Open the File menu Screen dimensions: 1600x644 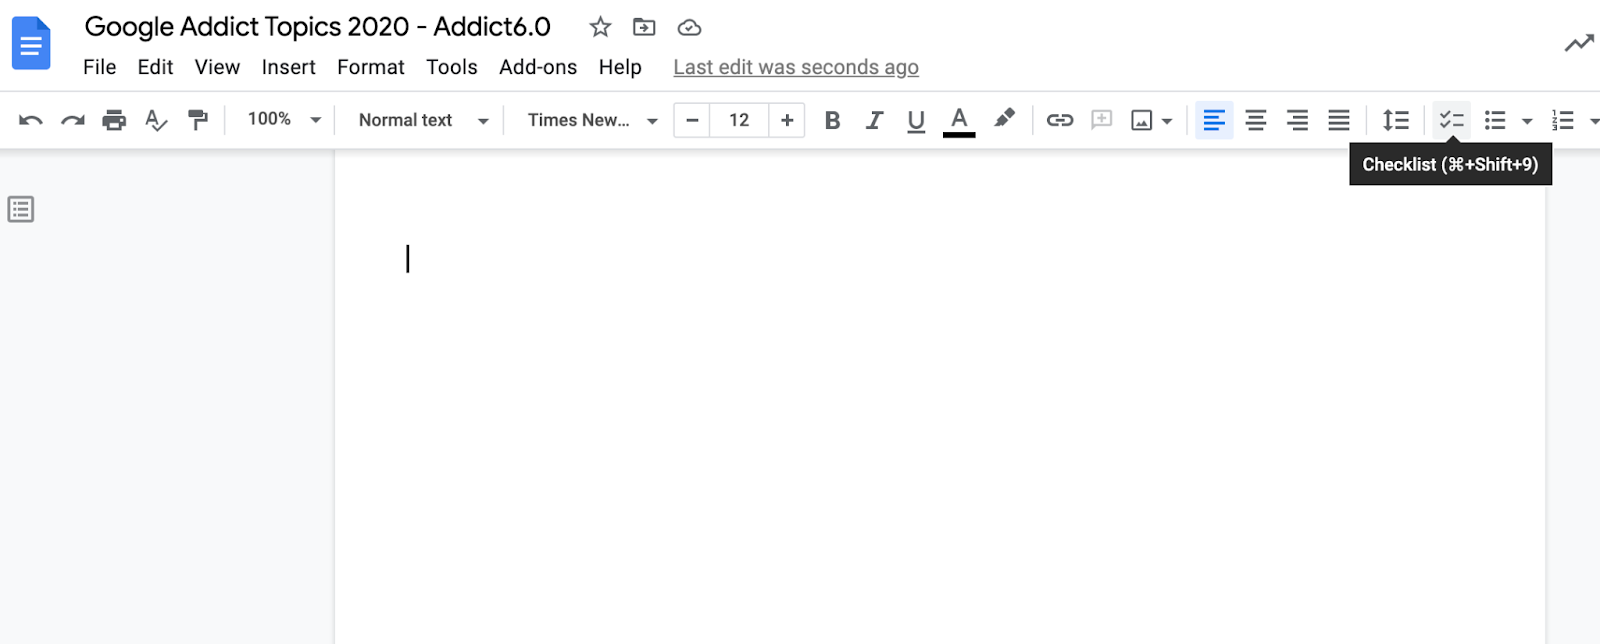coord(99,67)
